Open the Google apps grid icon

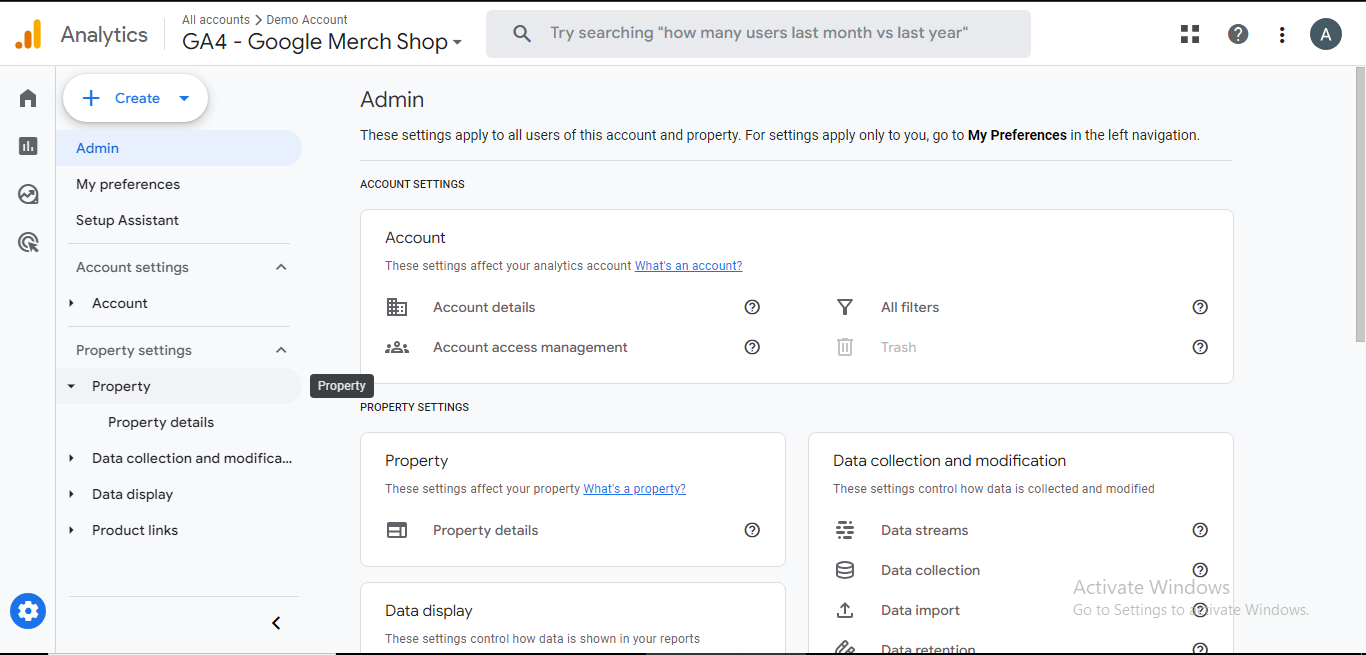tap(1190, 34)
